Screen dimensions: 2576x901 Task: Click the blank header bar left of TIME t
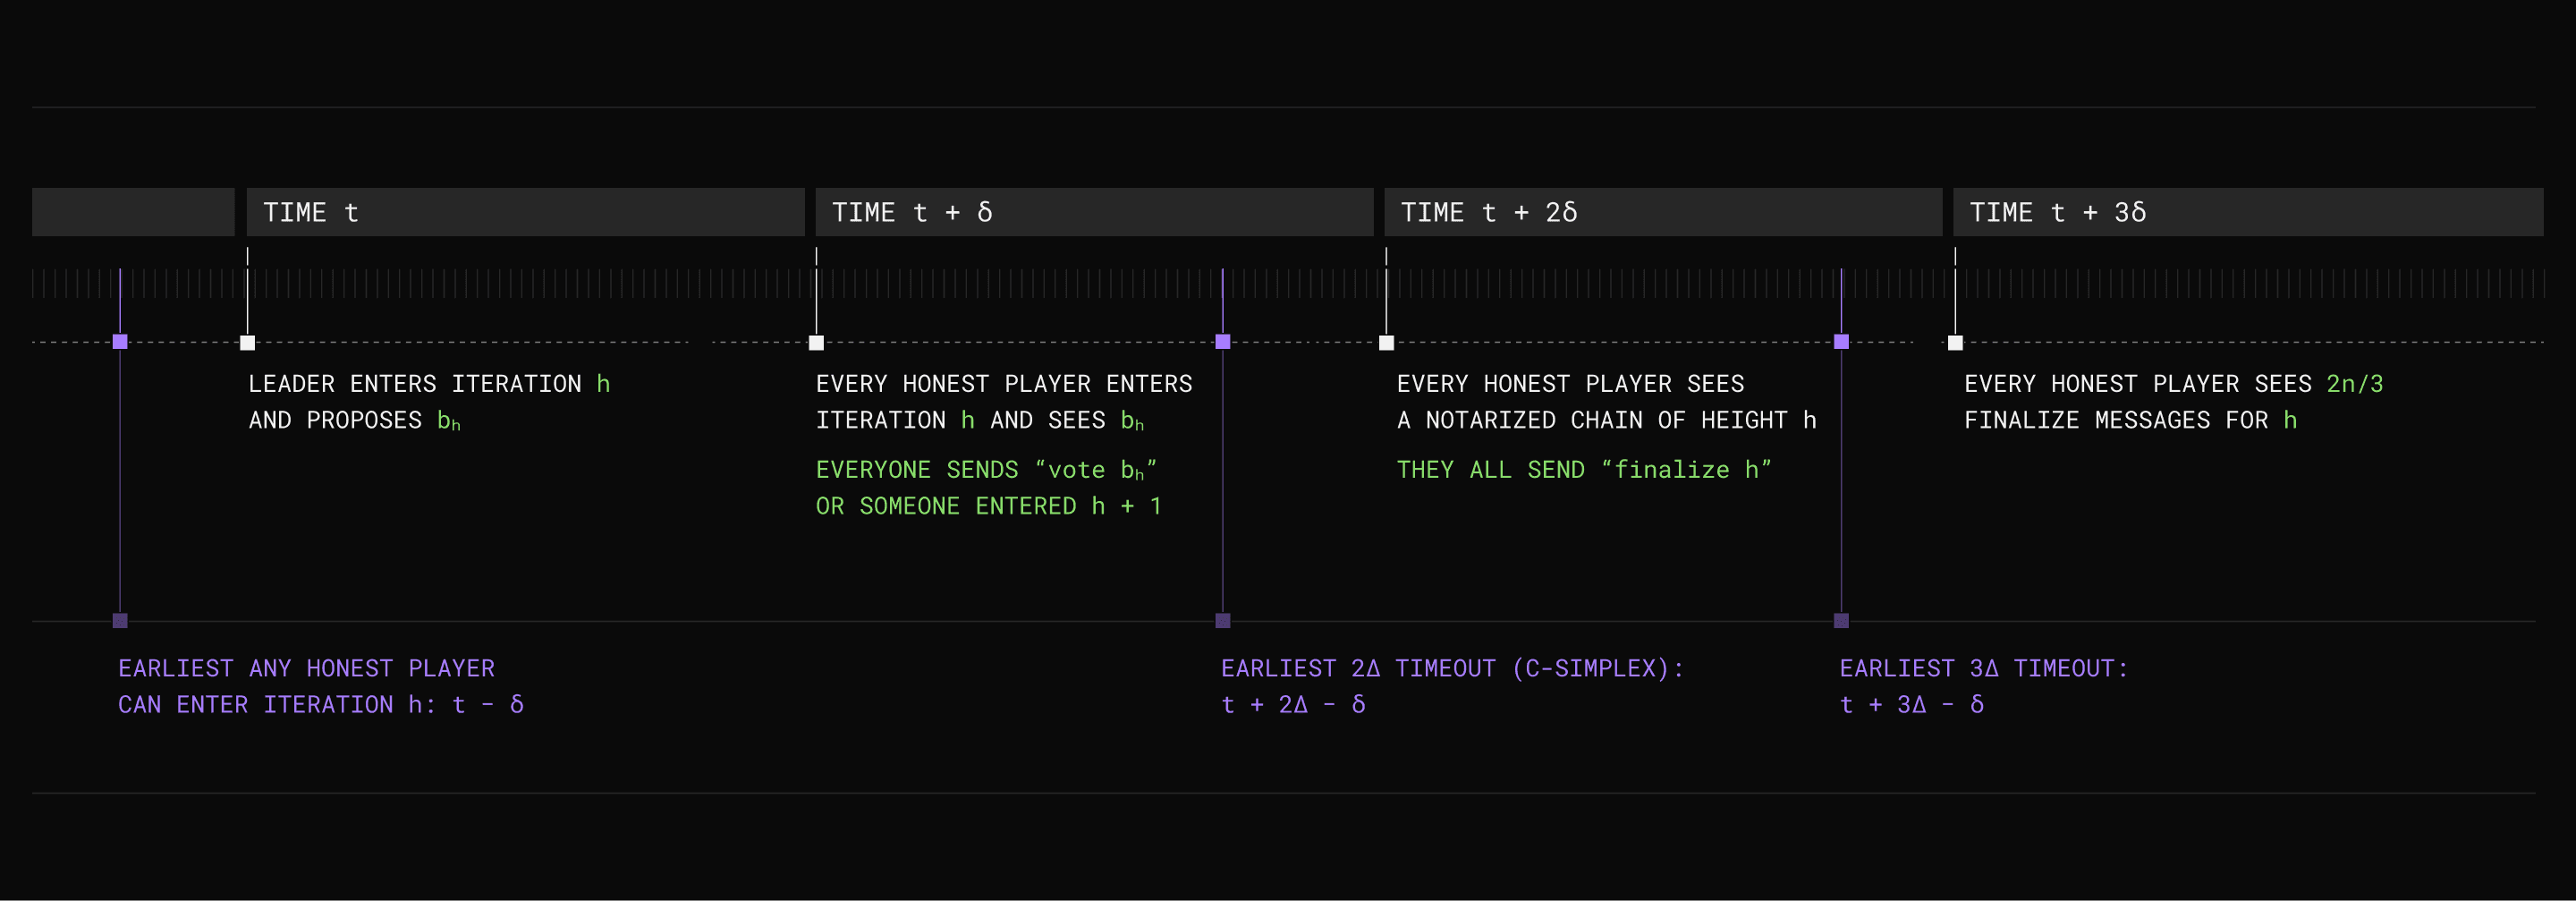click(x=133, y=212)
